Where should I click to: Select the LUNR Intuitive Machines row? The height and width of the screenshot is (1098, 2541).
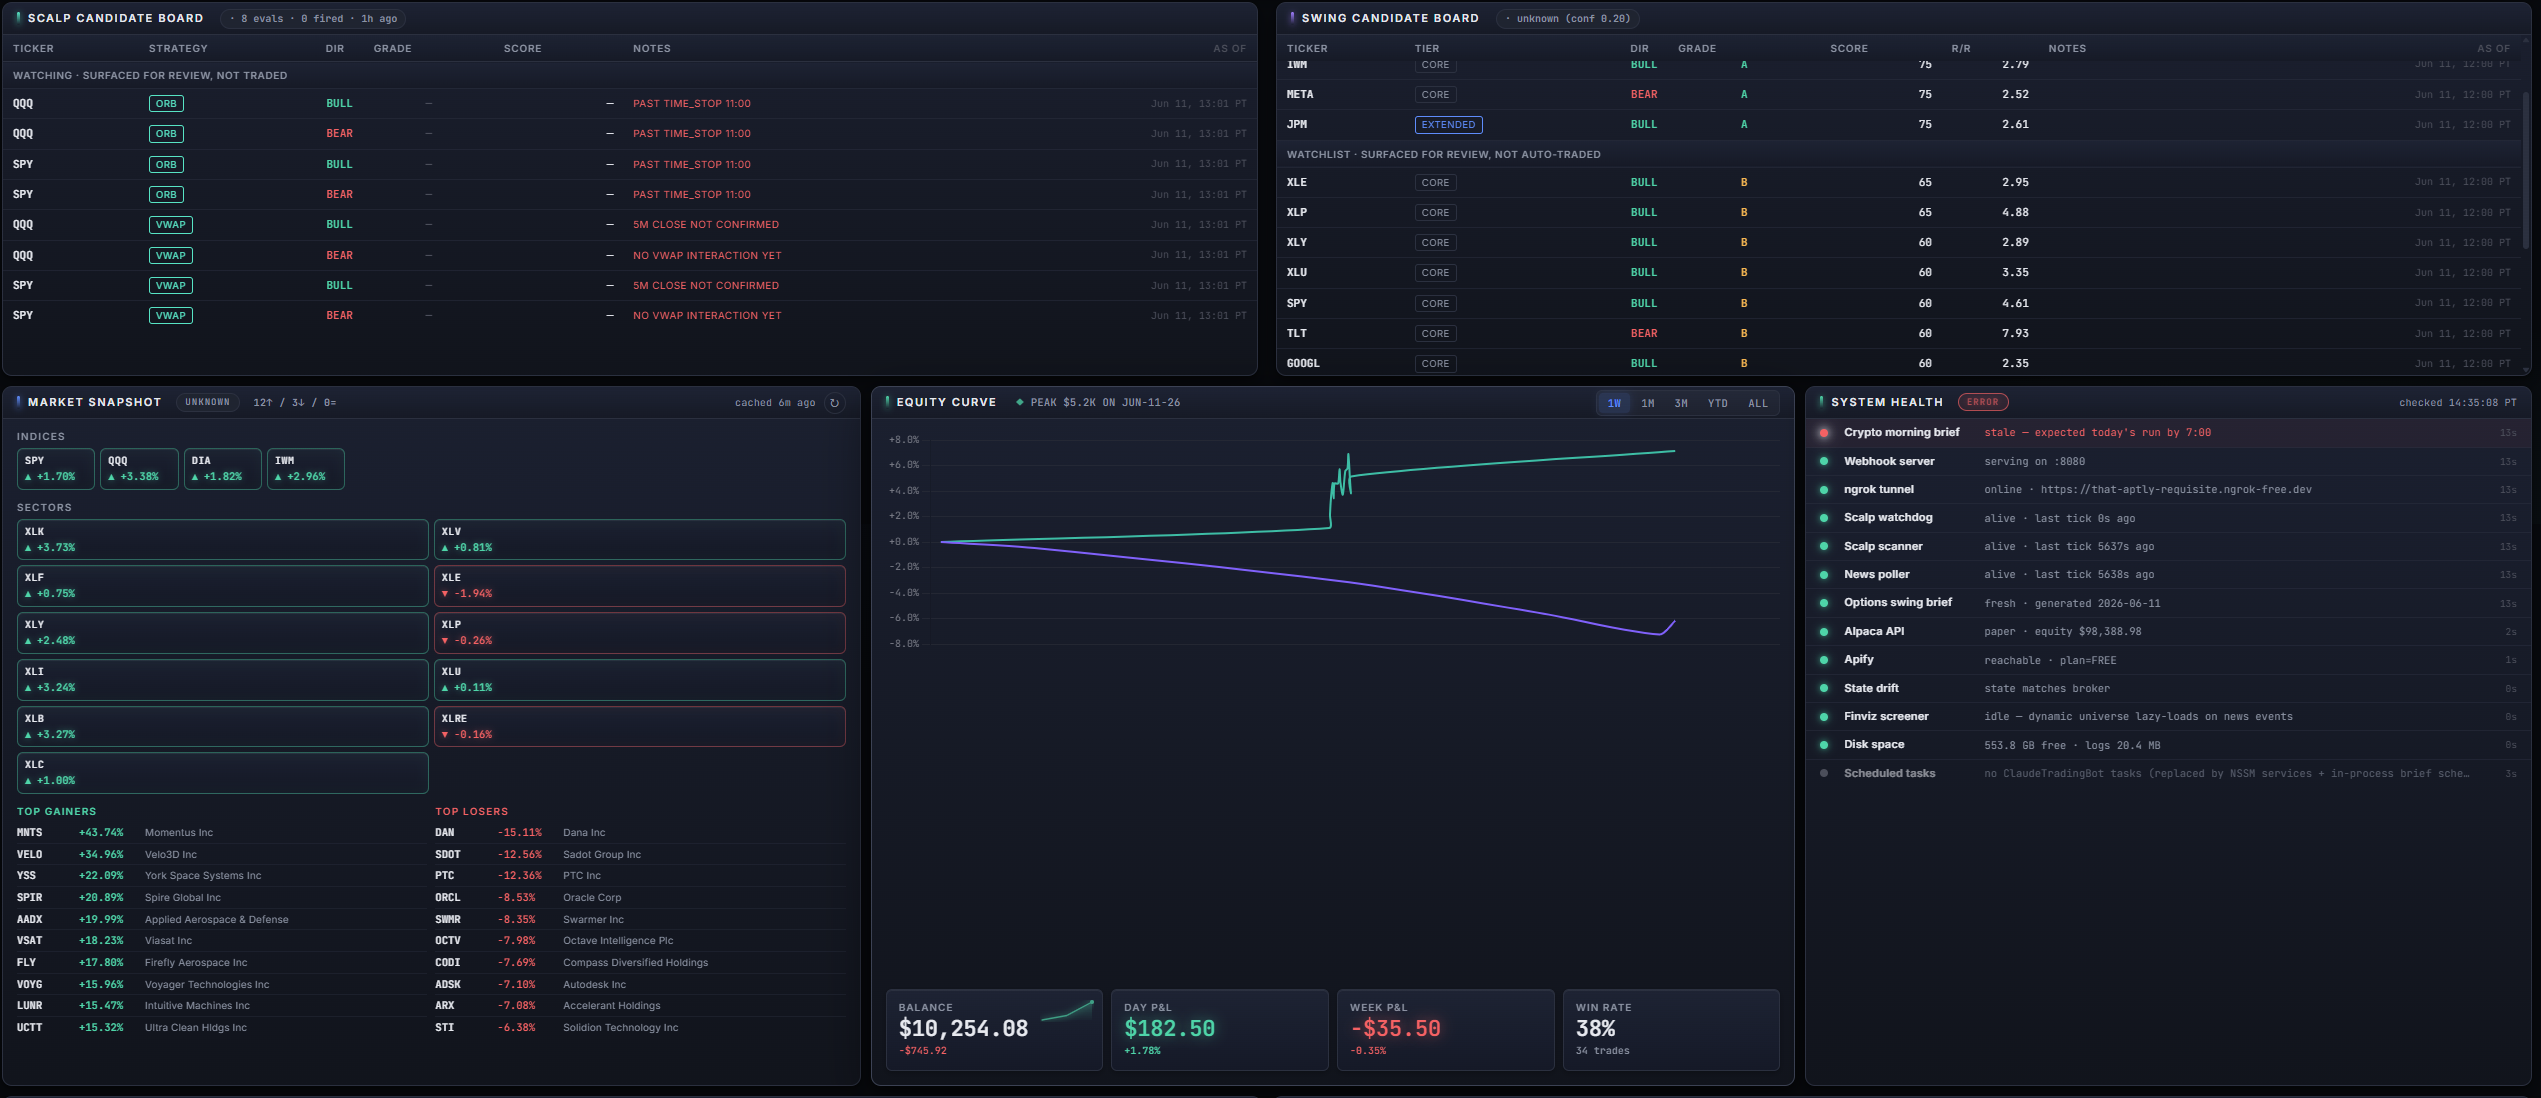coord(221,1006)
